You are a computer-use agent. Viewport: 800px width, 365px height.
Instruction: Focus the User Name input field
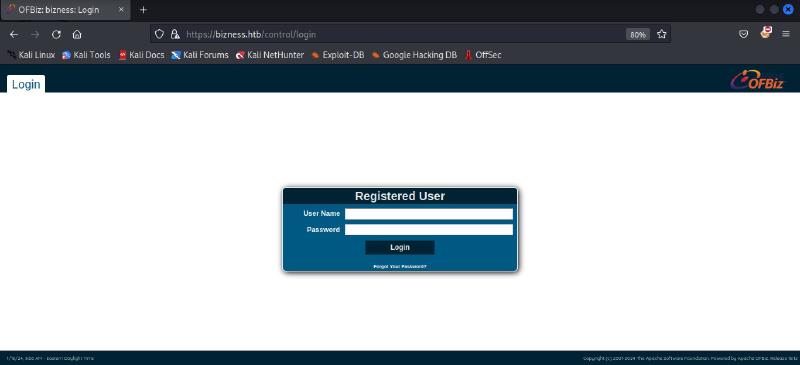pos(429,213)
